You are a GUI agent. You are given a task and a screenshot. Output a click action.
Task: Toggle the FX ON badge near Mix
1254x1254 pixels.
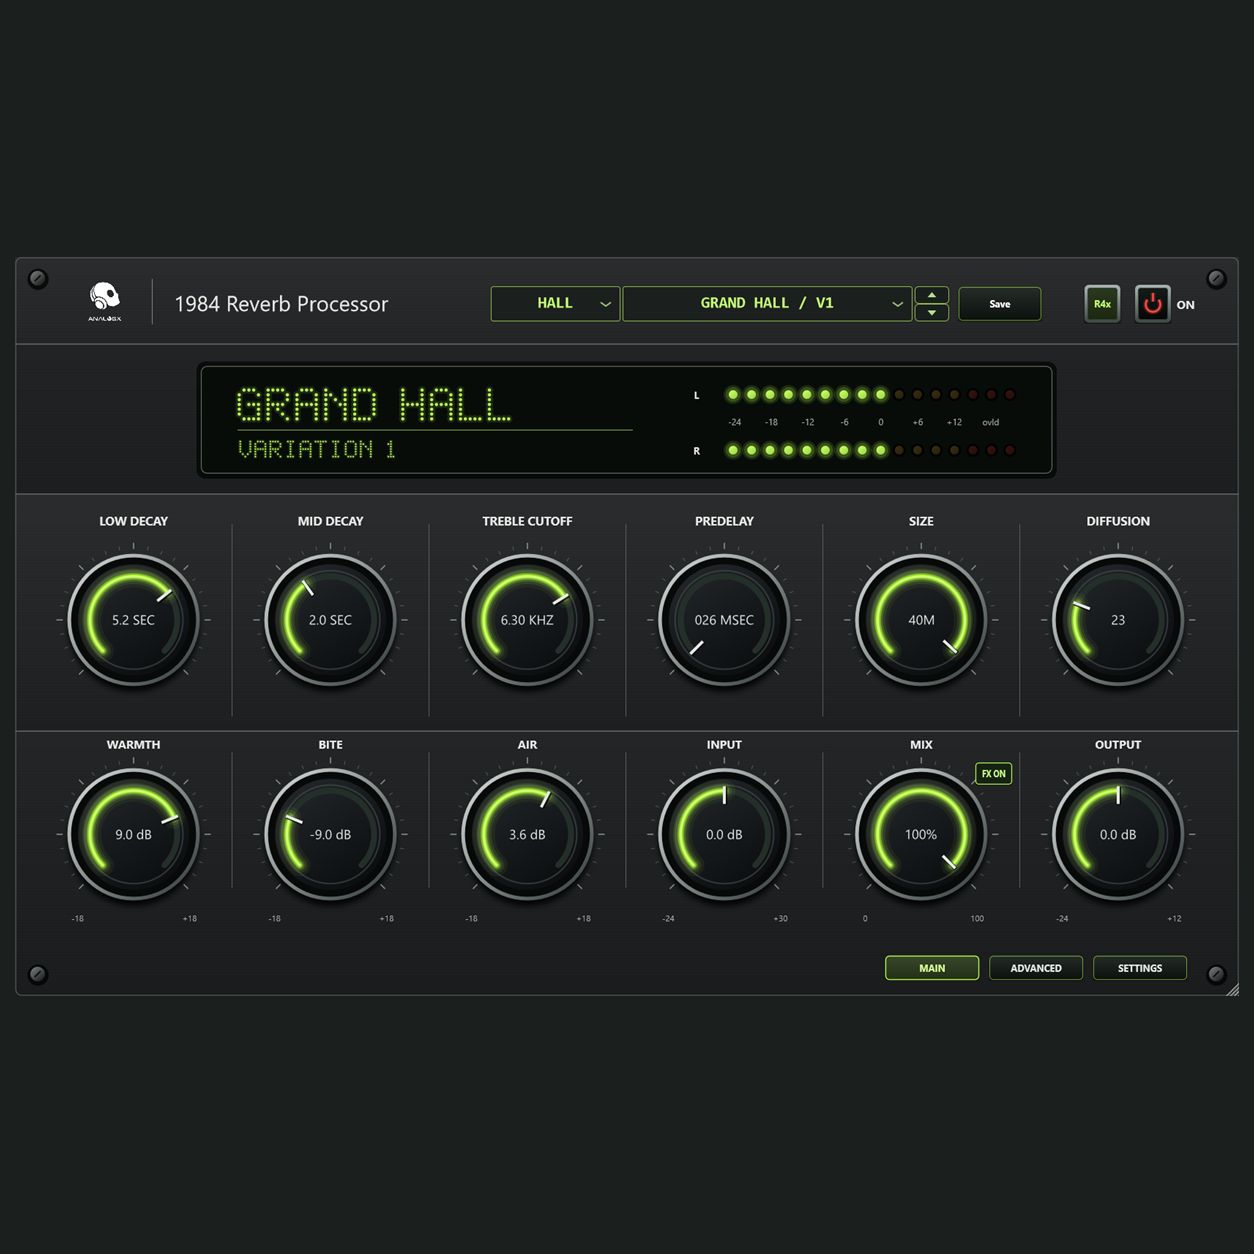[993, 774]
